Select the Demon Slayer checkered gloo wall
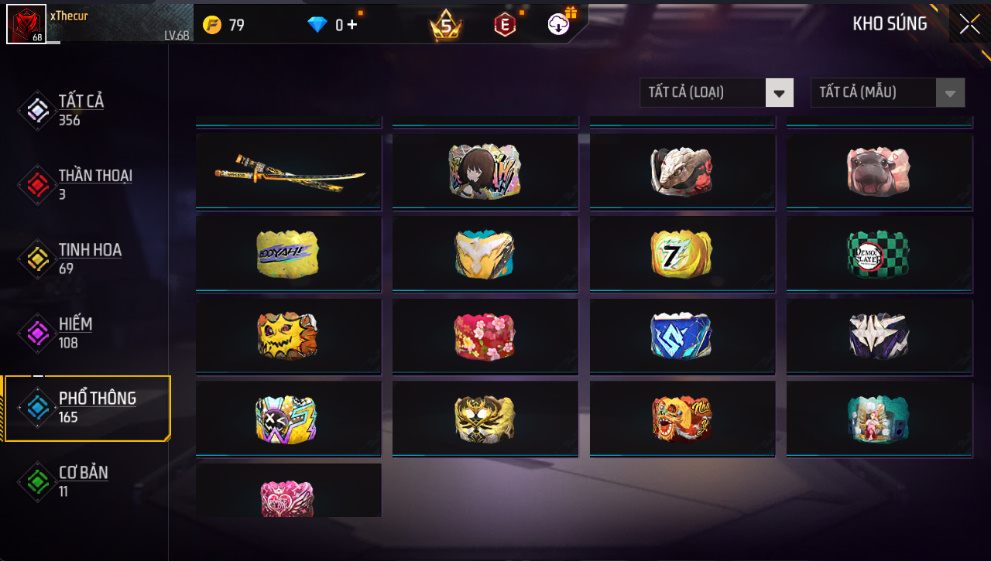The width and height of the screenshot is (991, 561). (879, 253)
